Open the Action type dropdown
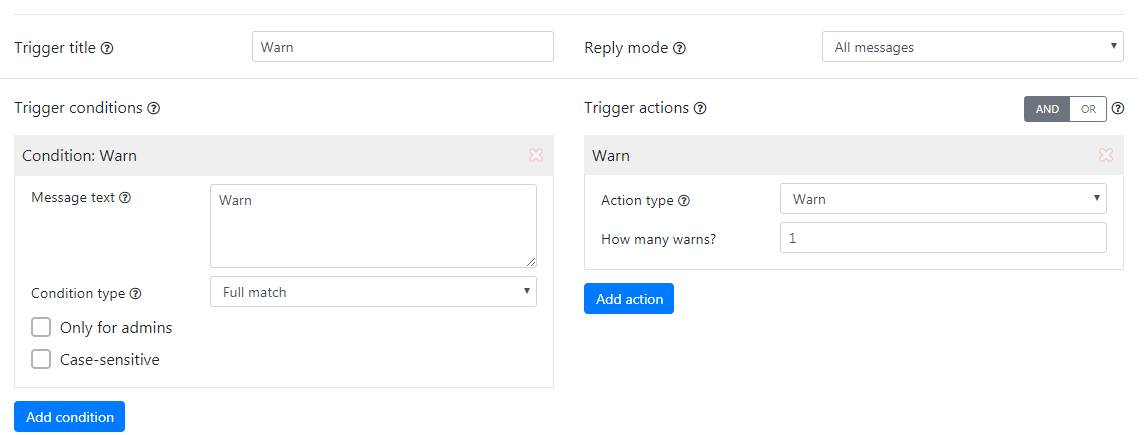Image resolution: width=1144 pixels, height=435 pixels. point(943,199)
